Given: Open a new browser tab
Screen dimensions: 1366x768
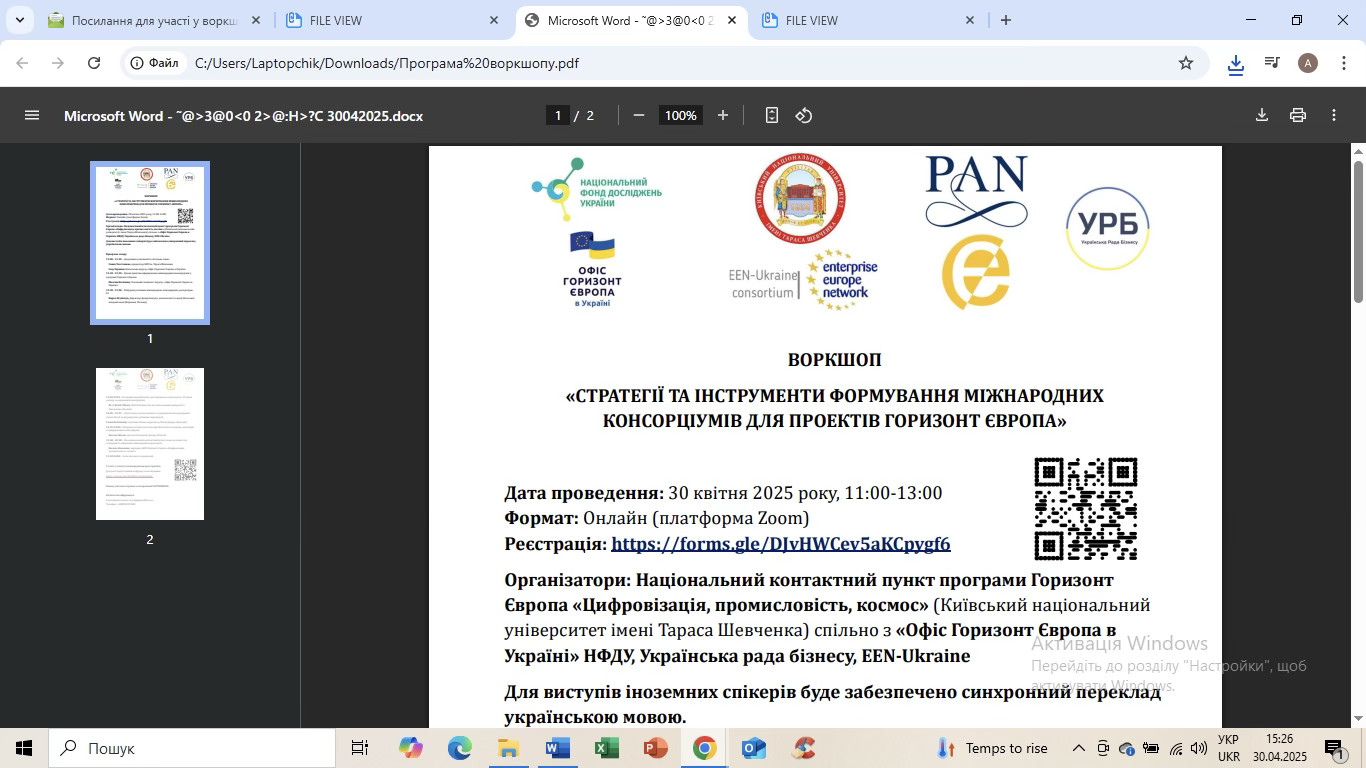Looking at the screenshot, I should tap(1006, 20).
